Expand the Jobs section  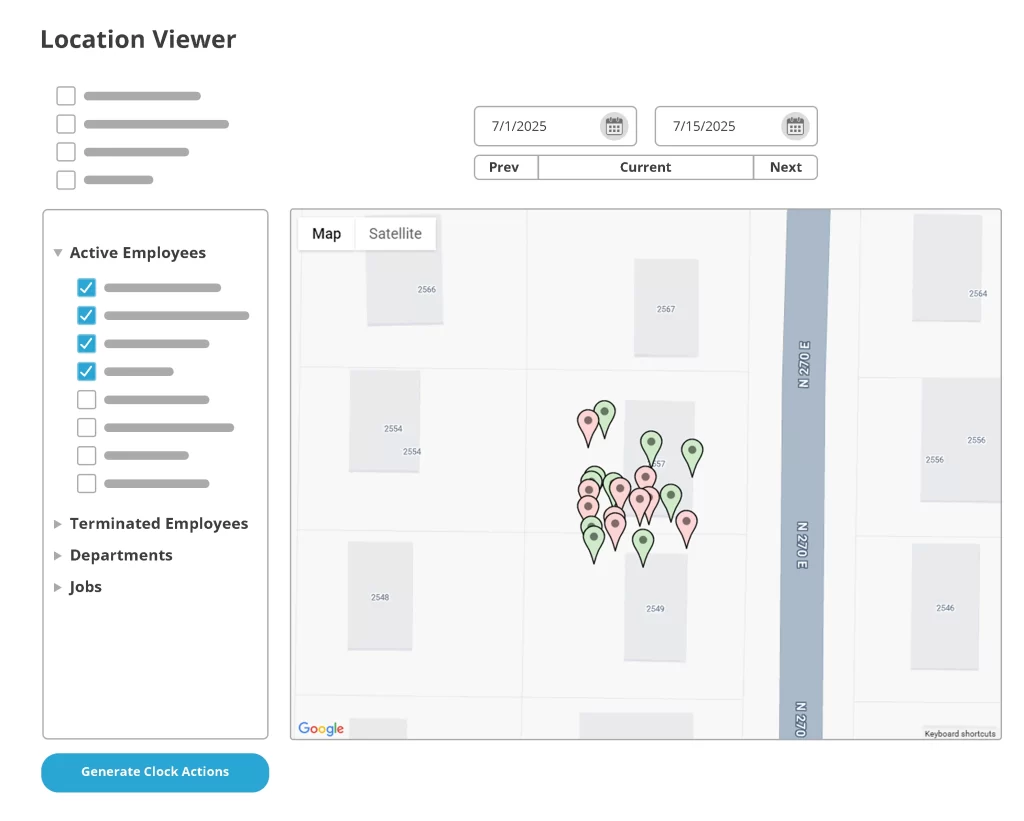click(58, 588)
